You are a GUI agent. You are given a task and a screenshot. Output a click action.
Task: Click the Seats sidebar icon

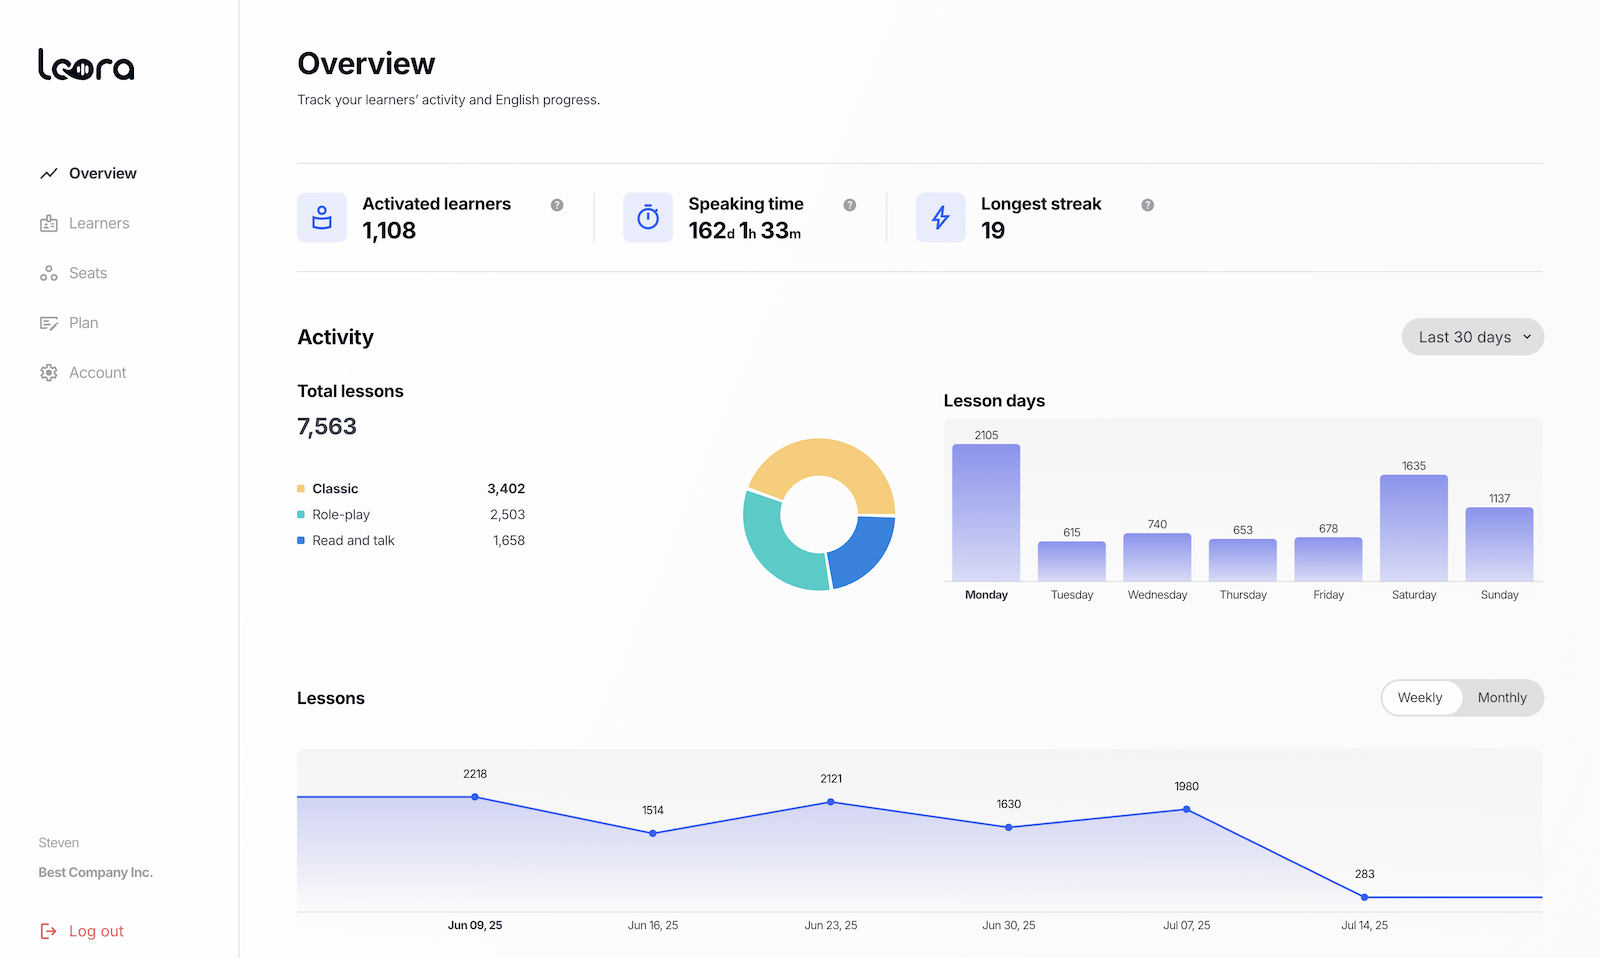point(48,273)
